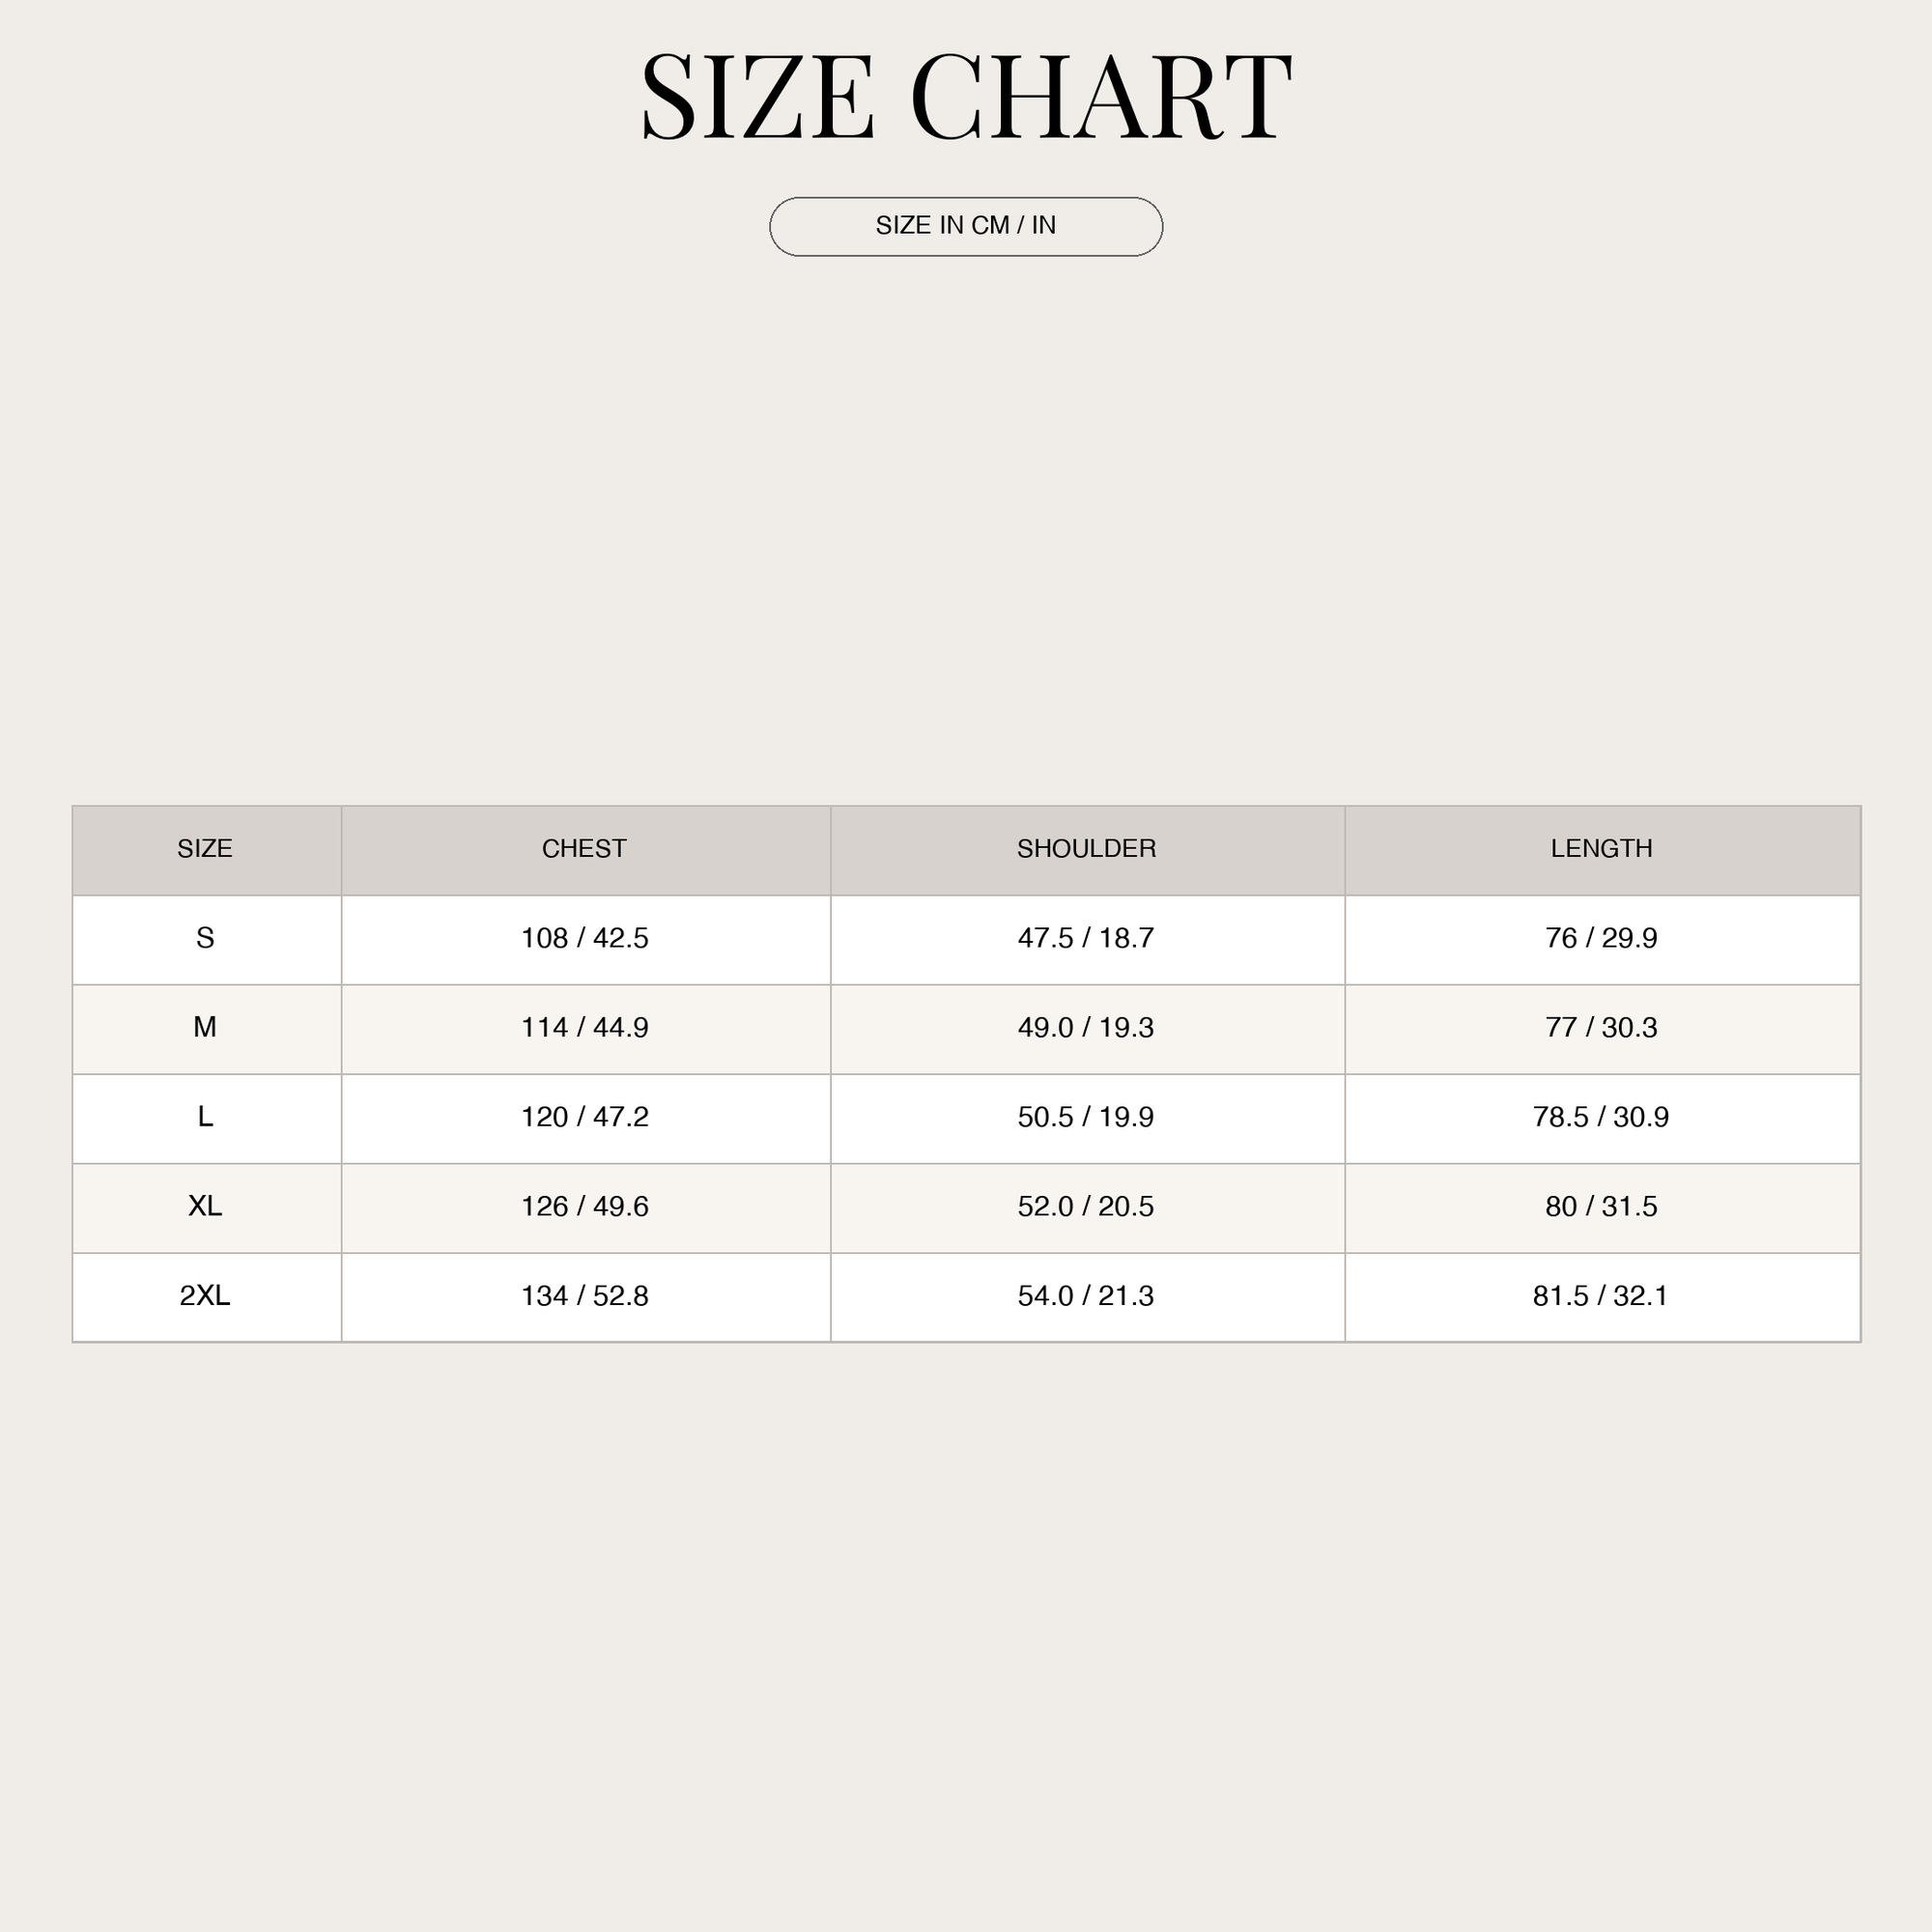Screen dimensions: 1932x1932
Task: Click the 2XL size row label
Action: pyautogui.click(x=205, y=1296)
